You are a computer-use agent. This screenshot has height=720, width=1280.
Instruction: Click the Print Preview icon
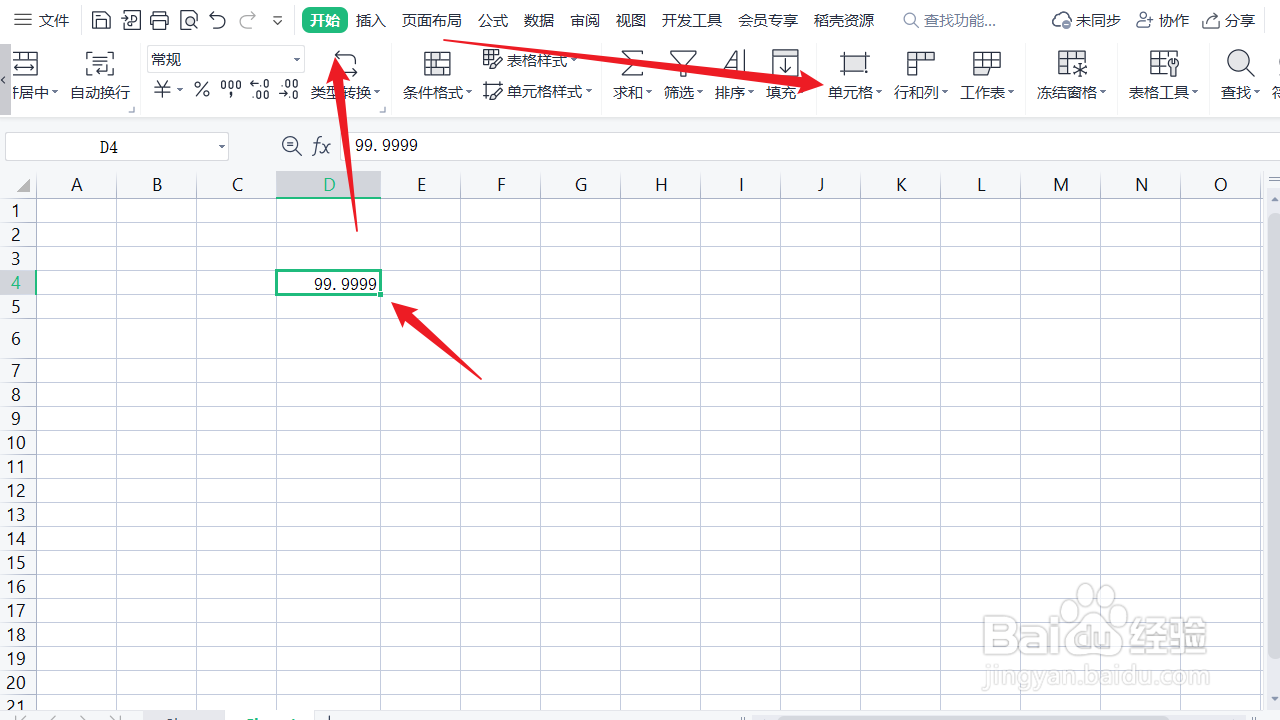coord(188,20)
